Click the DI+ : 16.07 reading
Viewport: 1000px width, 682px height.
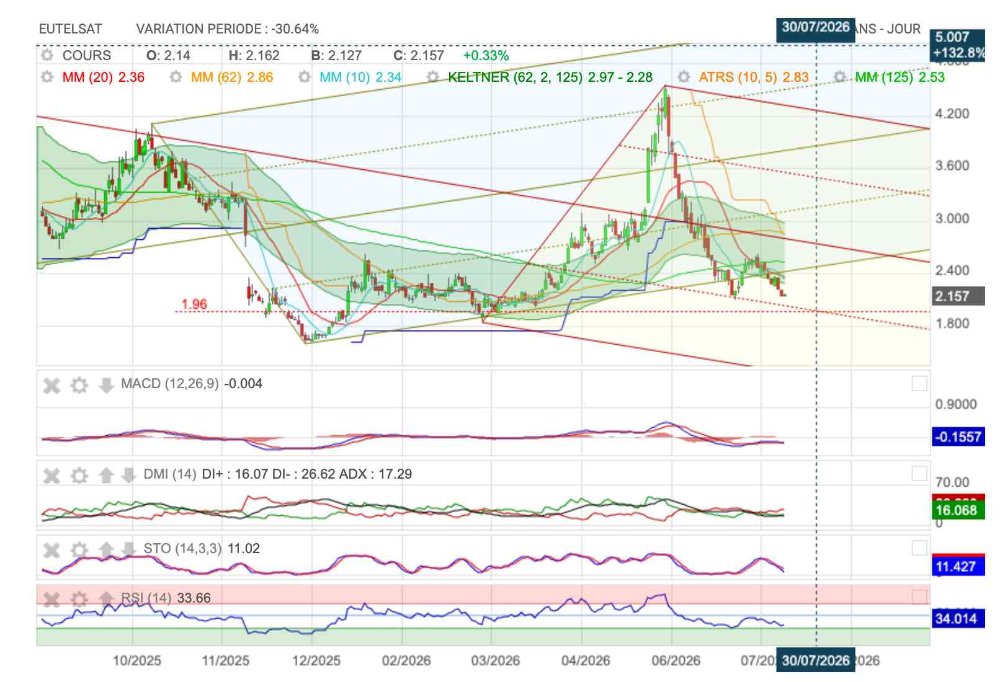tap(235, 474)
